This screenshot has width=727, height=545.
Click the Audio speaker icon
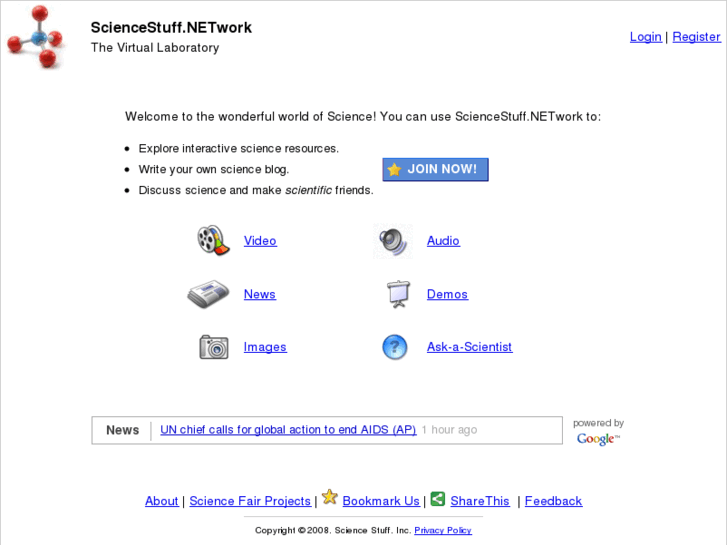393,241
